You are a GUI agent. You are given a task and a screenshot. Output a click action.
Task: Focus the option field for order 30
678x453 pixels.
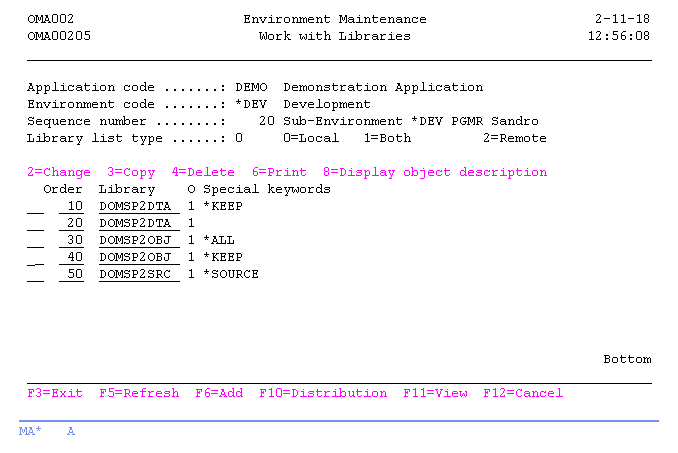pyautogui.click(x=35, y=241)
